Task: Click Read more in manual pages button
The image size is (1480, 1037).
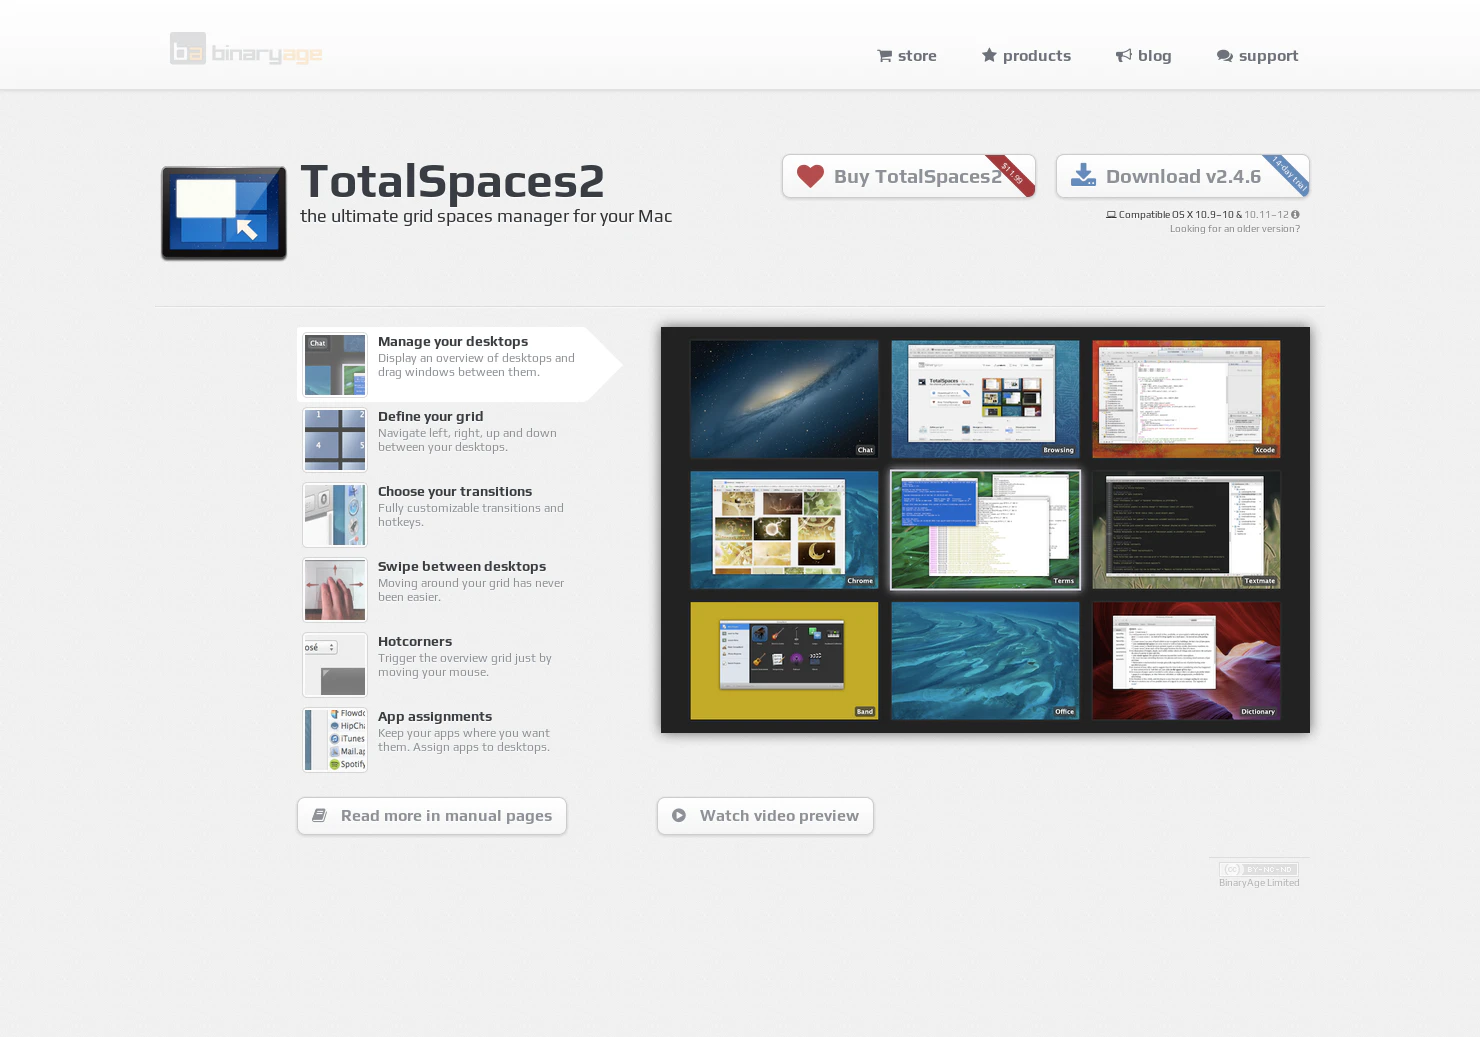Action: pos(432,816)
